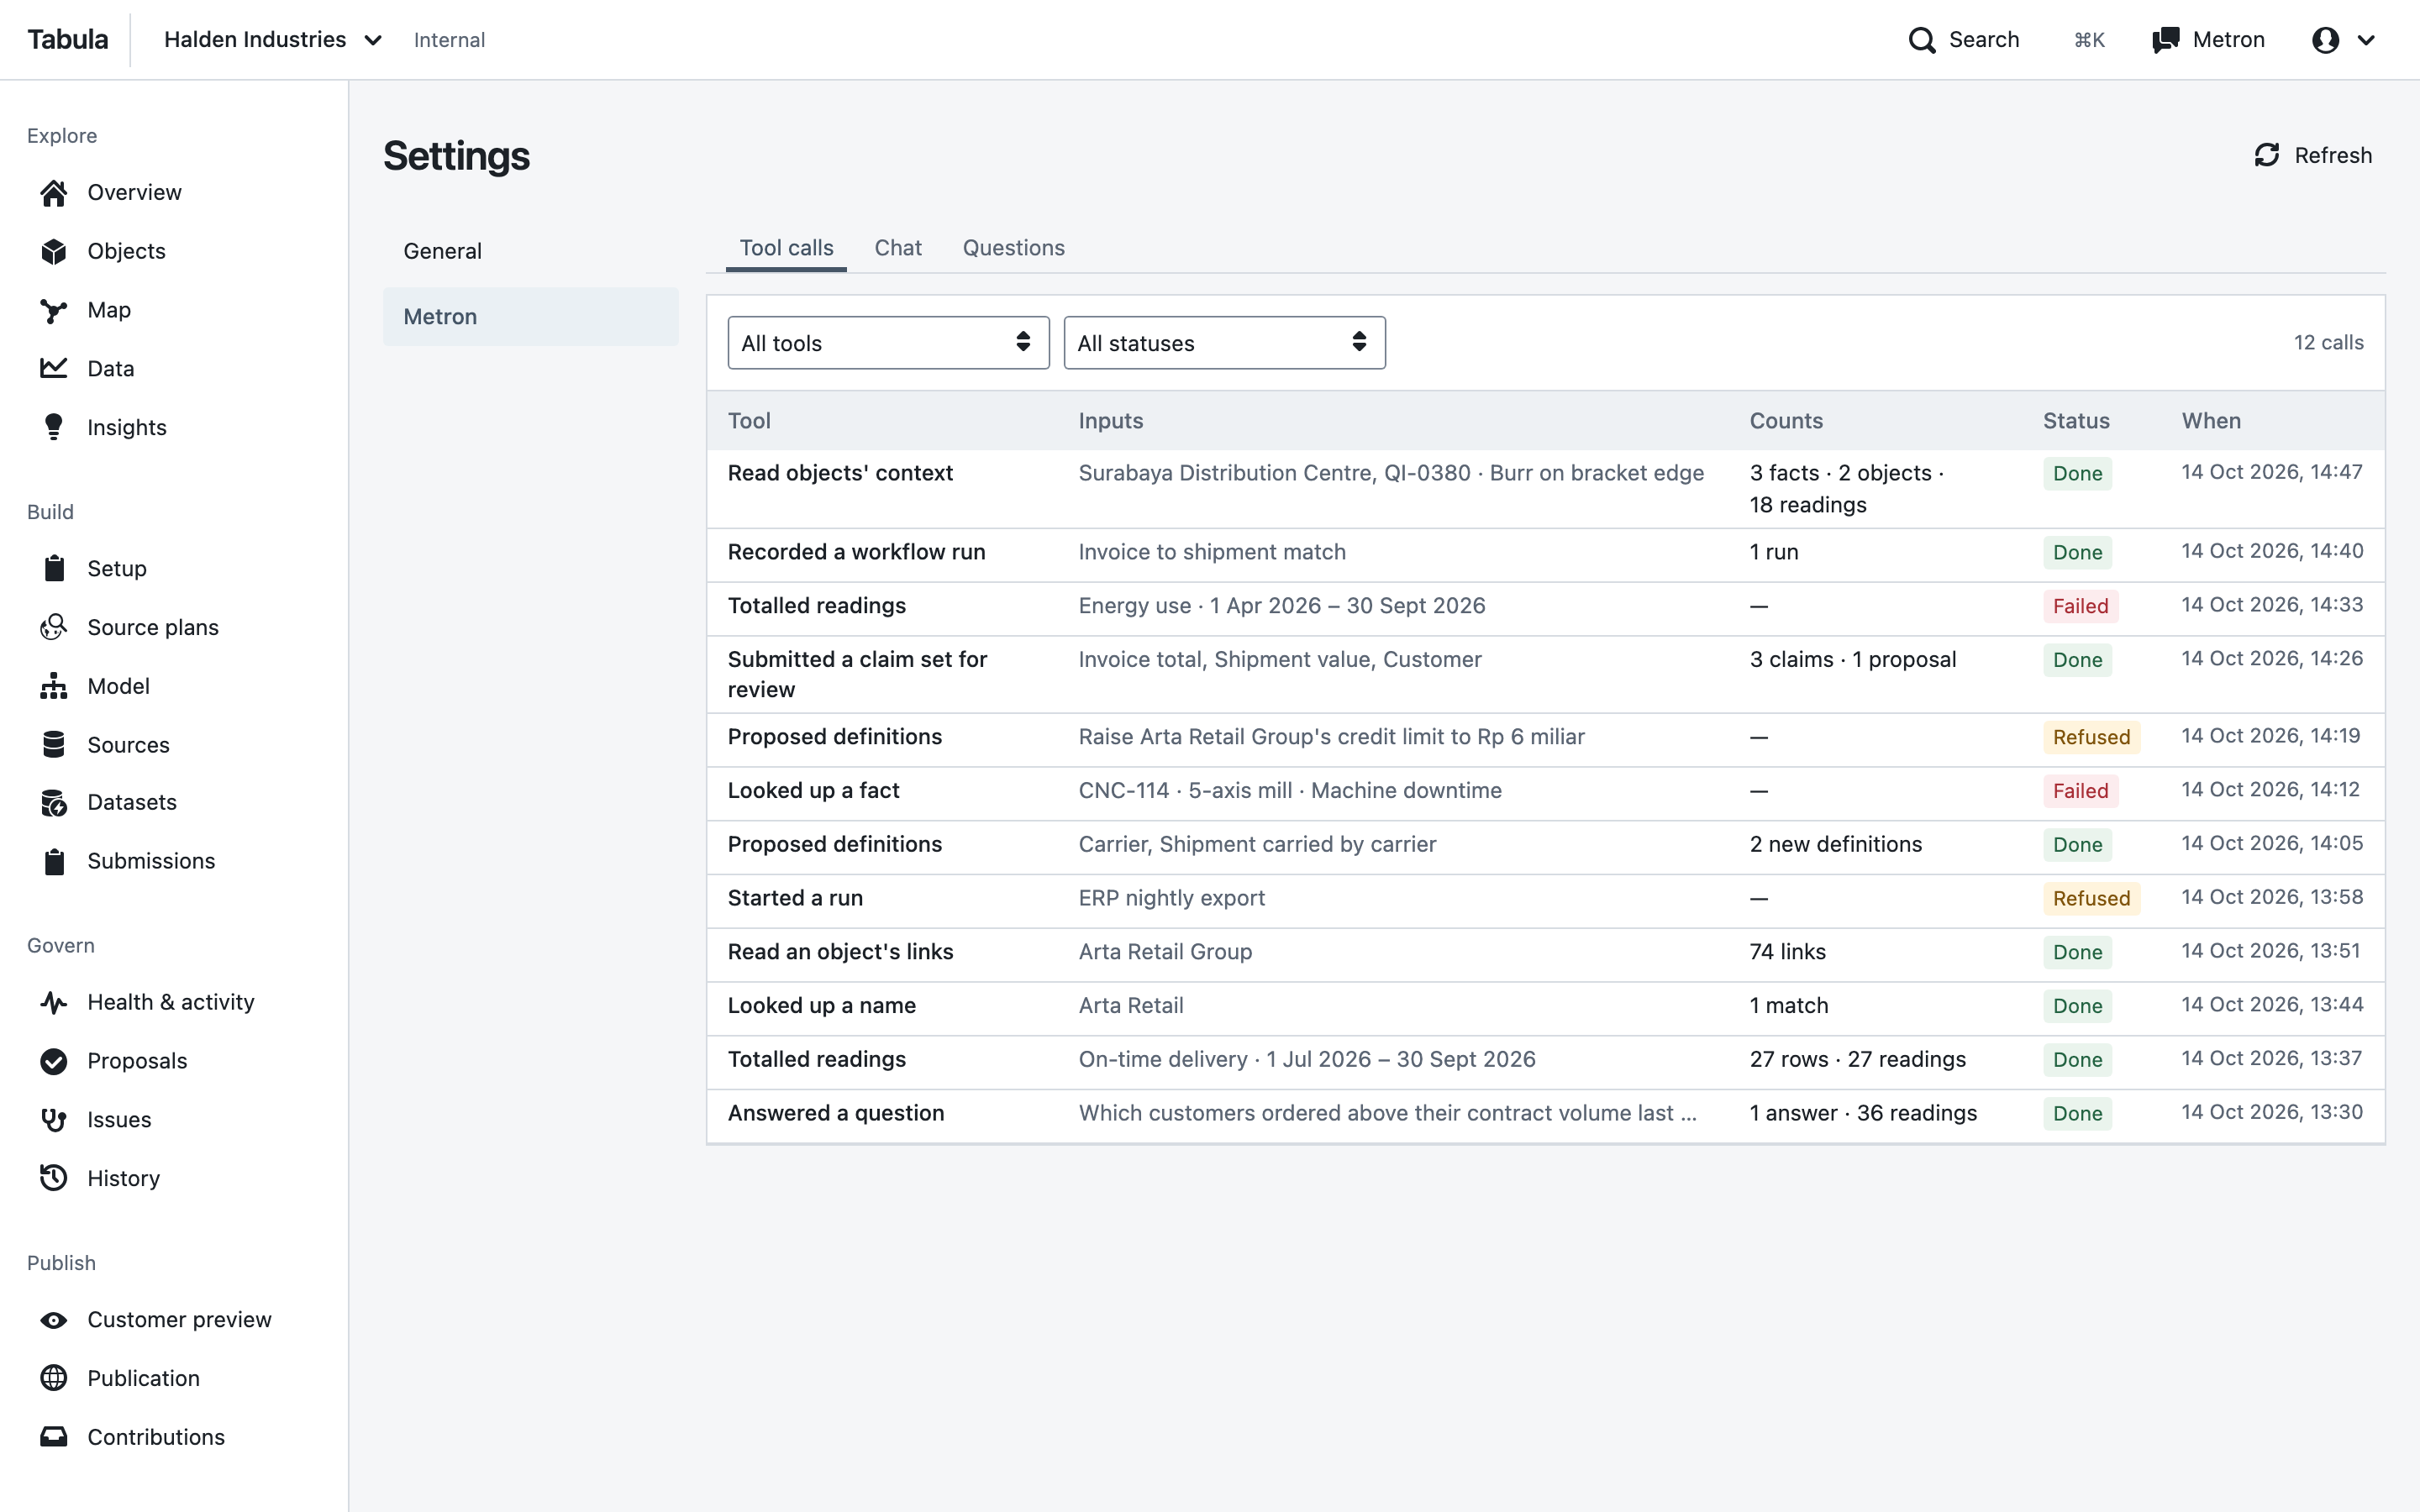
Task: Click the Source plans icon
Action: (54, 628)
